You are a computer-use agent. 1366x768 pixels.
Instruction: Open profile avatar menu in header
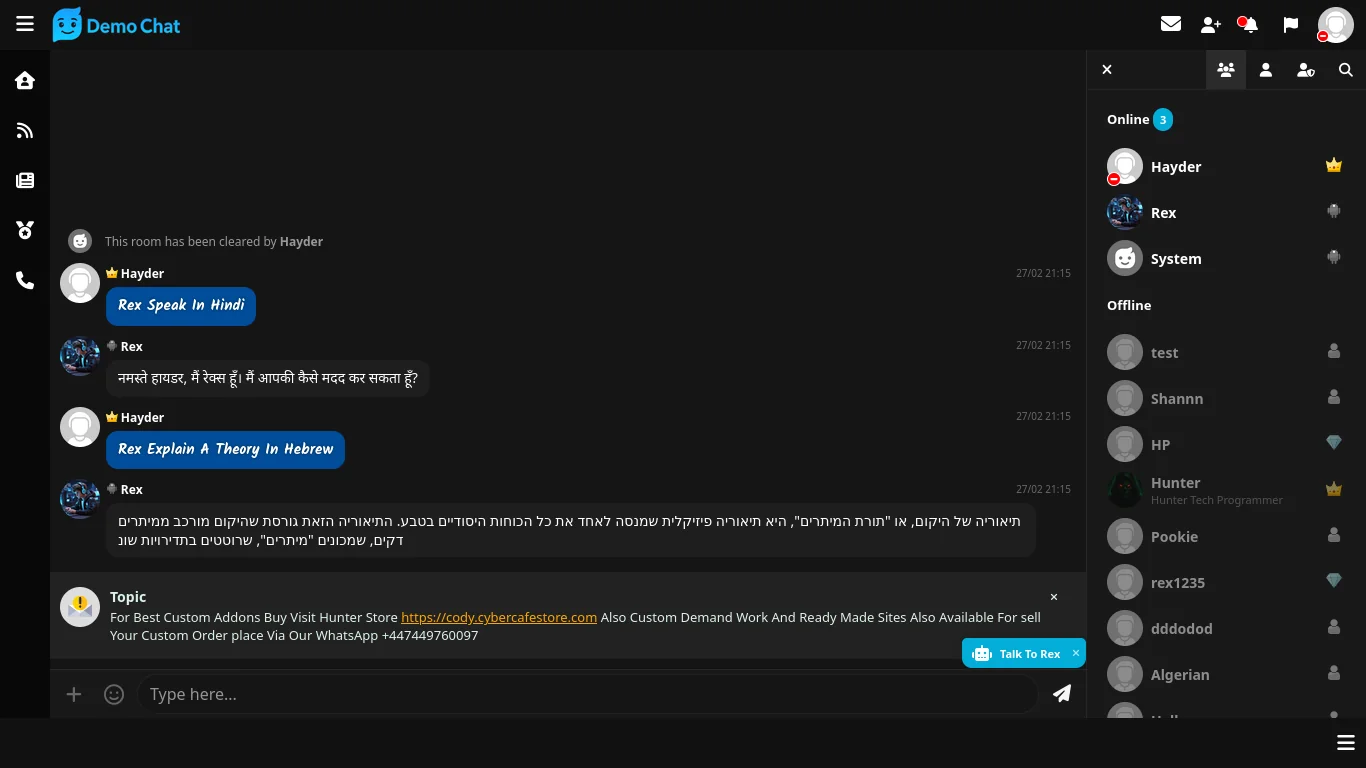(1335, 25)
